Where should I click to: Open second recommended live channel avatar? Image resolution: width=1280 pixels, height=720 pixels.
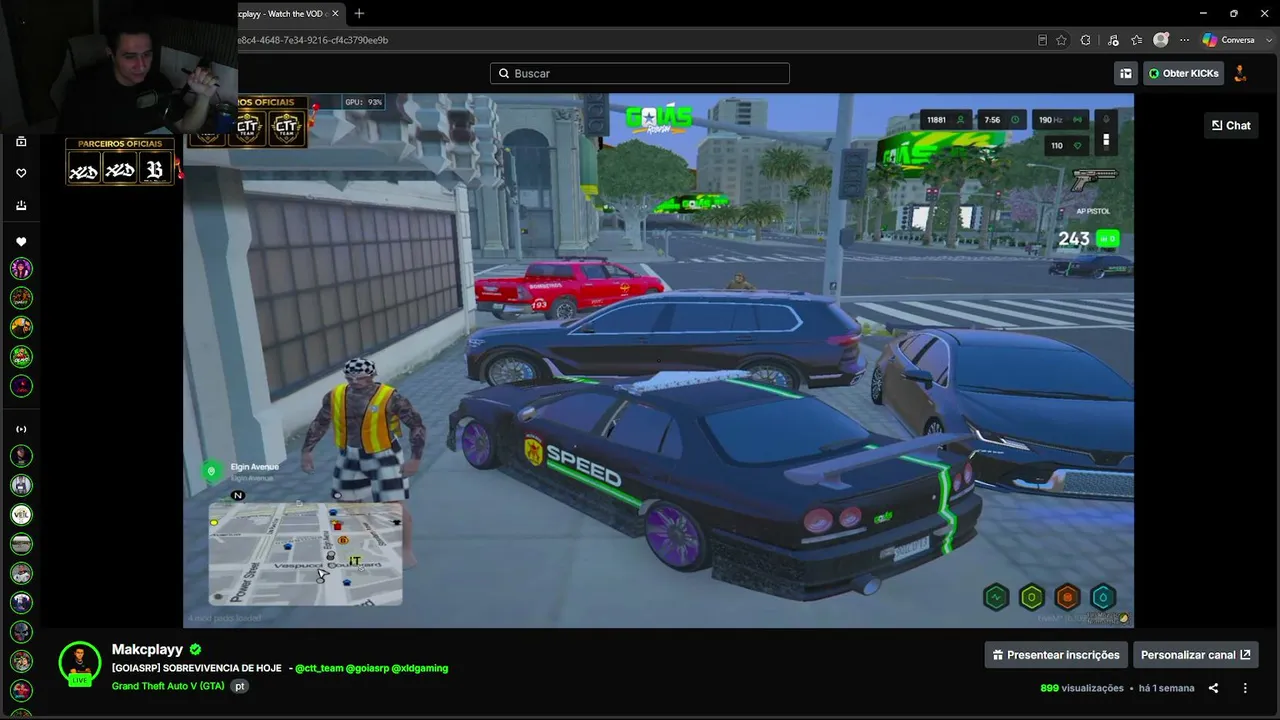pos(21,485)
